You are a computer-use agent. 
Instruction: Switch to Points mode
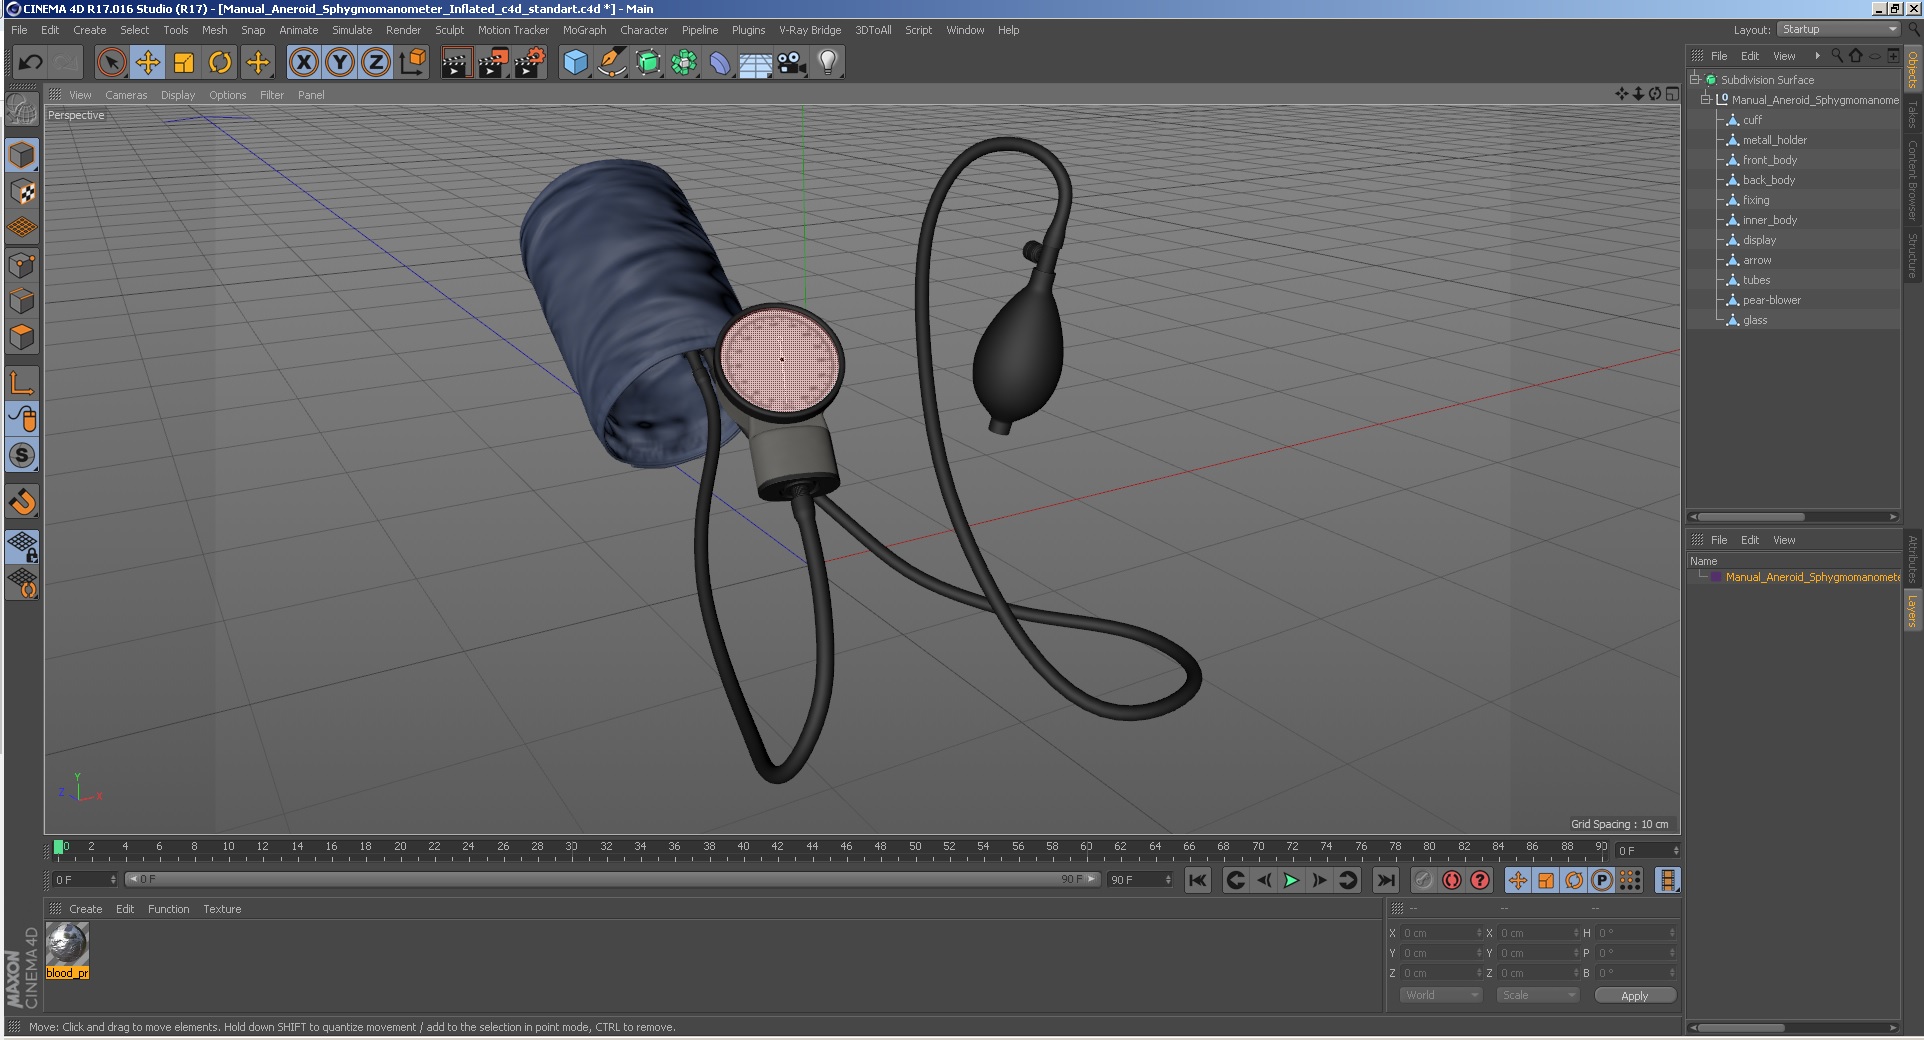[22, 265]
